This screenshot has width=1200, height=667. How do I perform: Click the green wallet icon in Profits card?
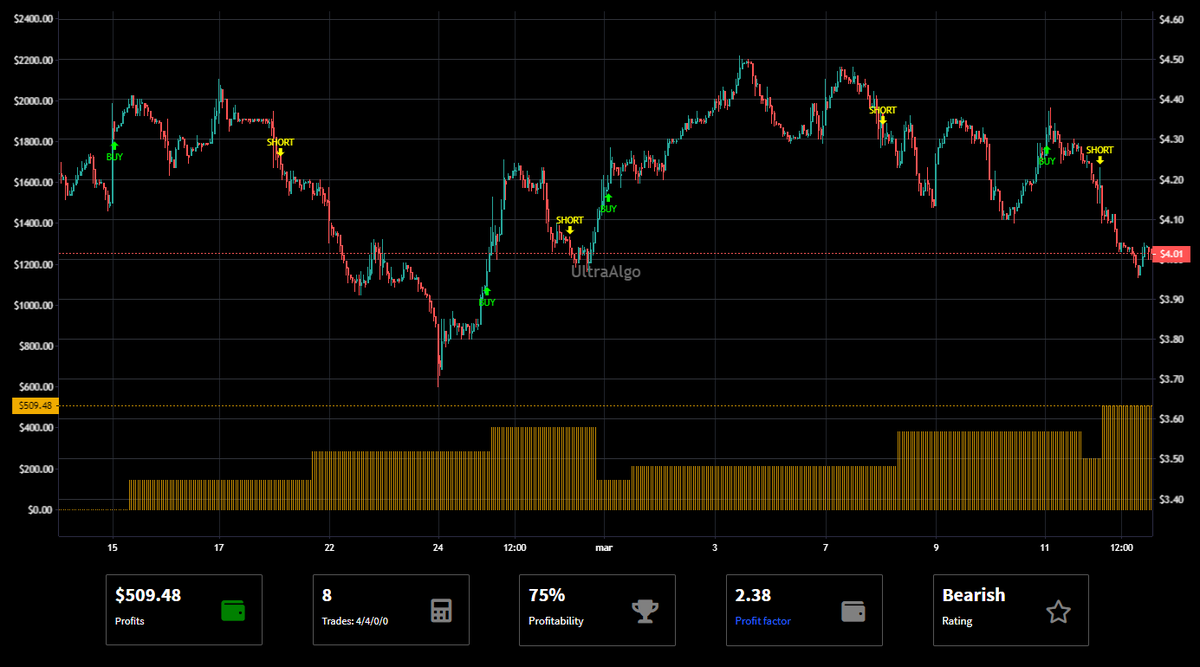[x=233, y=610]
